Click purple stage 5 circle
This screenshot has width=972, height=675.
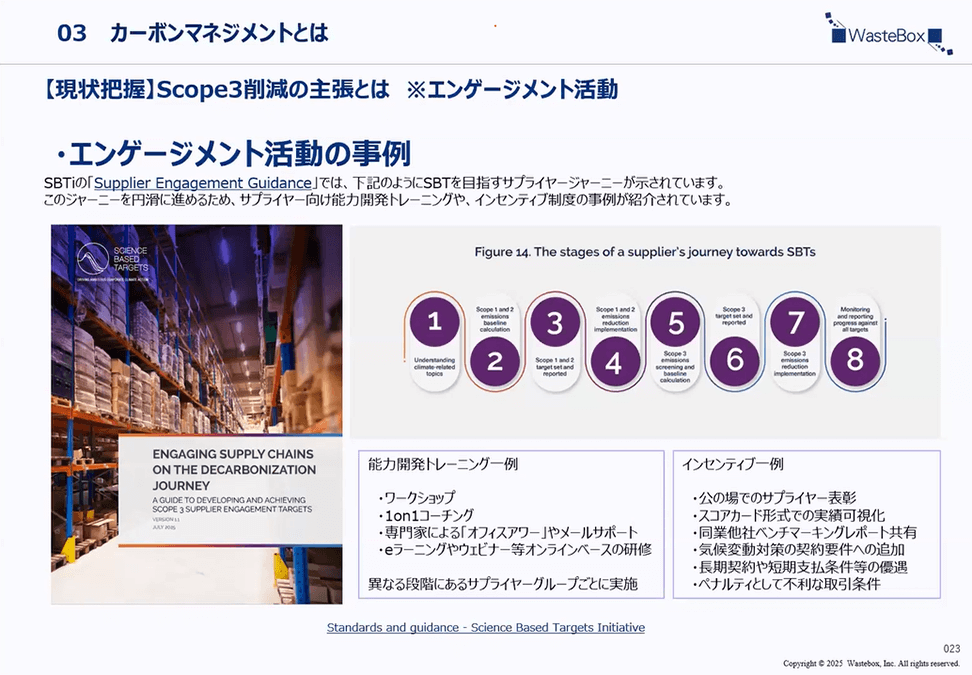point(675,322)
